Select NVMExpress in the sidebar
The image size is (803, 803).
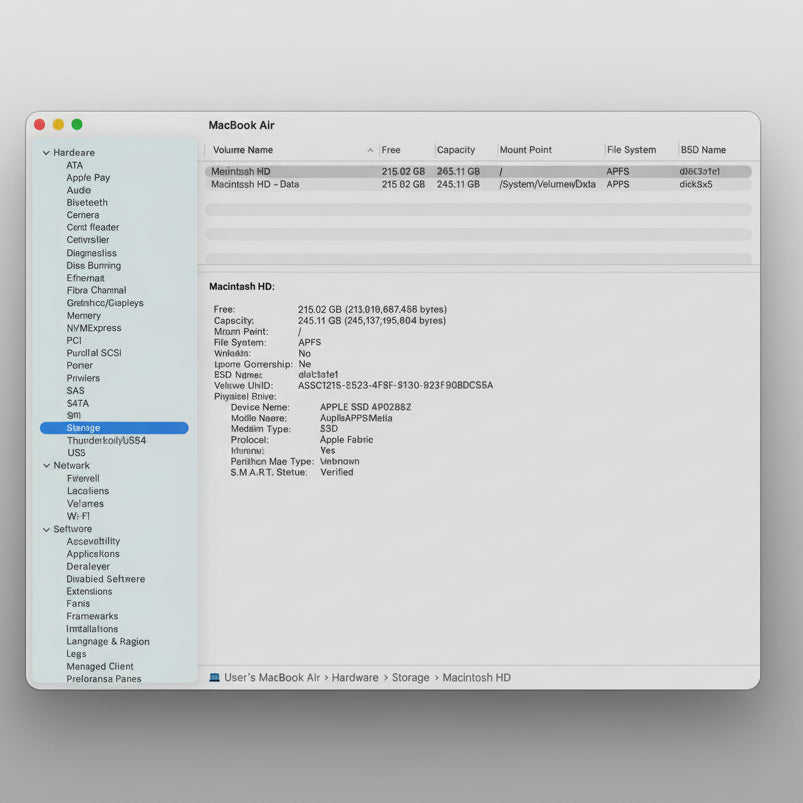pos(94,328)
